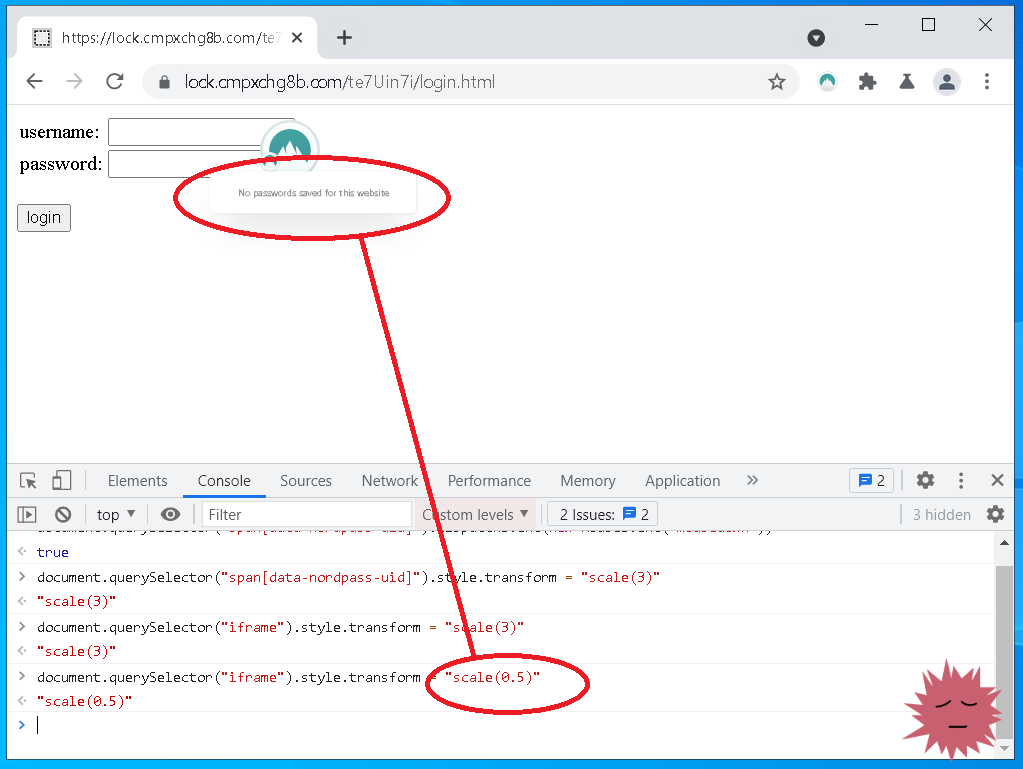The image size is (1023, 769).
Task: Open the Extensions puzzle icon
Action: point(867,82)
